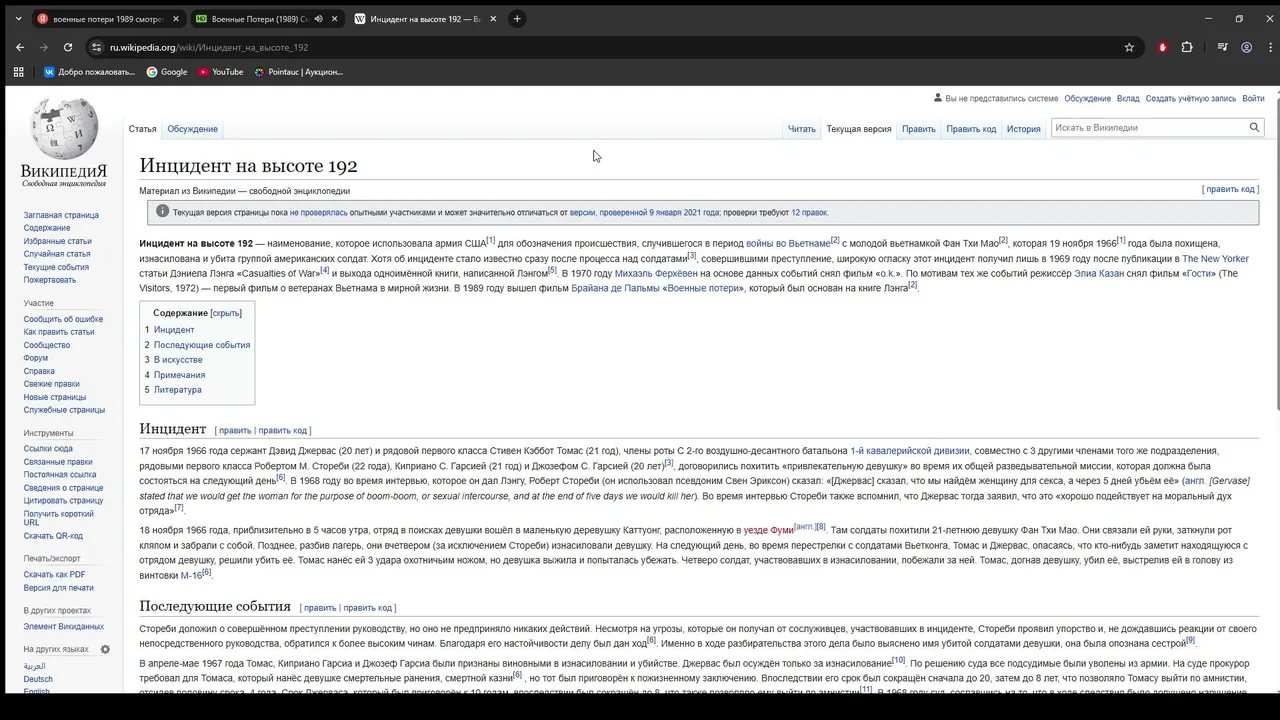
Task: Jump to '3 В искусстве' in contents
Action: click(x=173, y=360)
